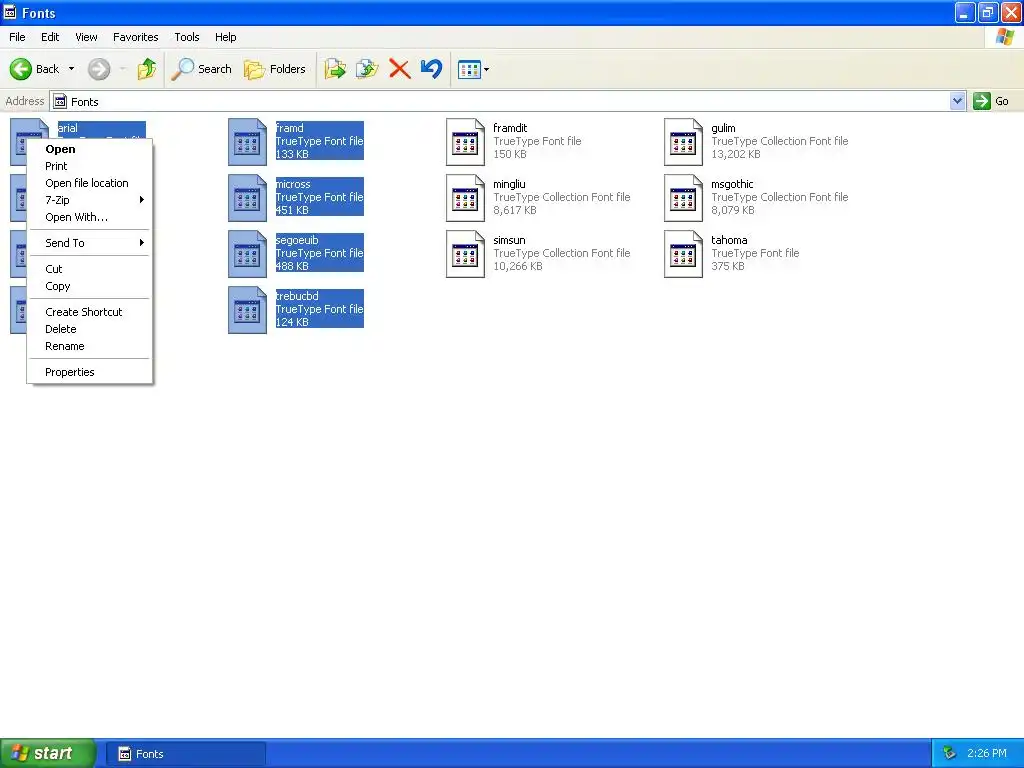Click the Copy To folder icon

click(367, 69)
